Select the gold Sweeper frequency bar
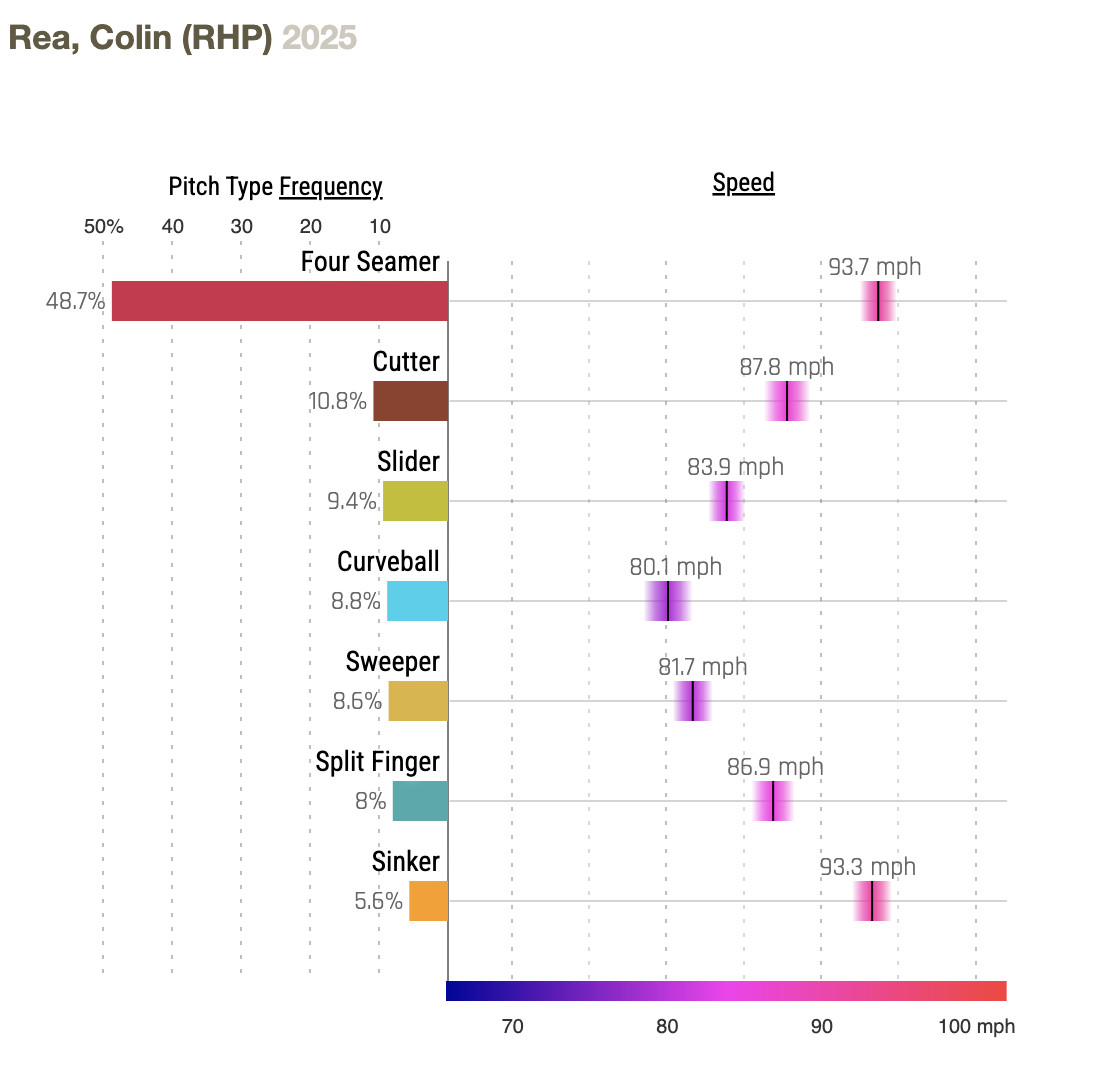This screenshot has width=1104, height=1068. click(x=418, y=701)
